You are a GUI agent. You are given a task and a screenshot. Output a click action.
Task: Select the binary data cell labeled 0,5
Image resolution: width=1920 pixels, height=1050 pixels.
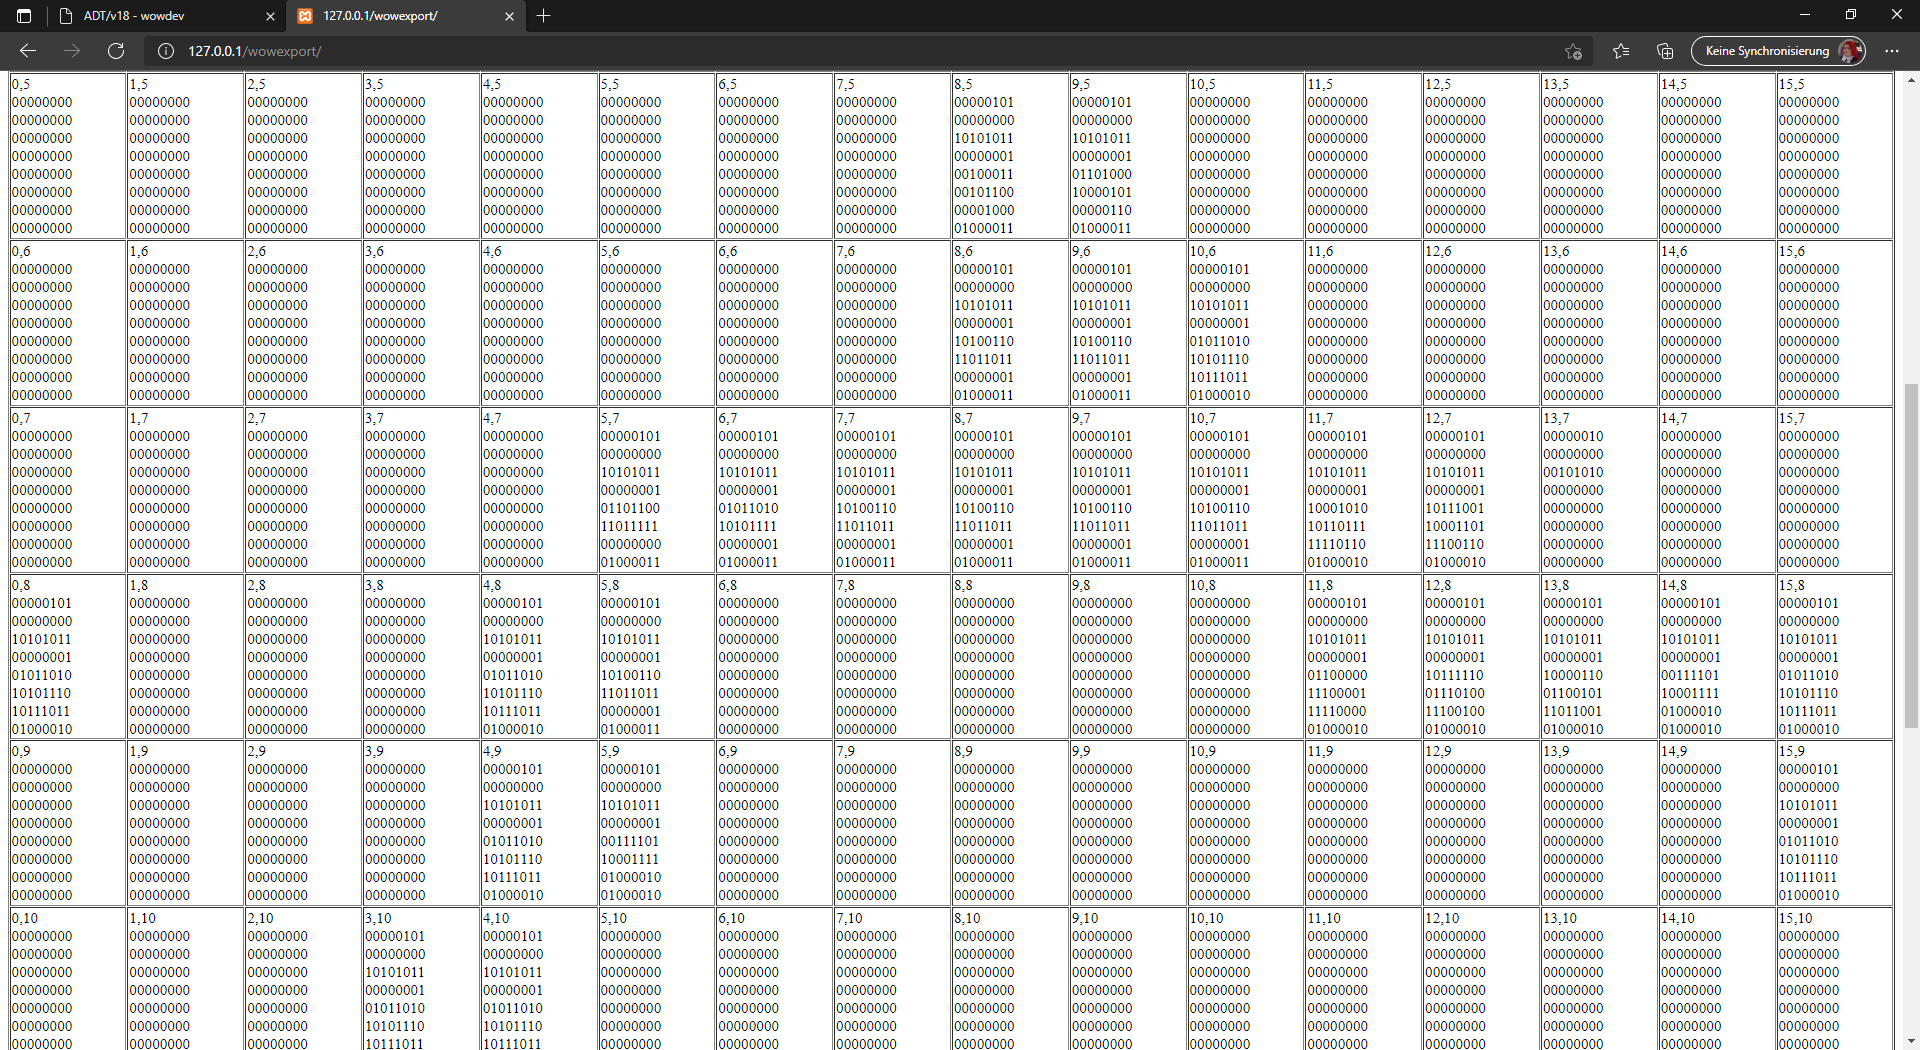pos(63,155)
